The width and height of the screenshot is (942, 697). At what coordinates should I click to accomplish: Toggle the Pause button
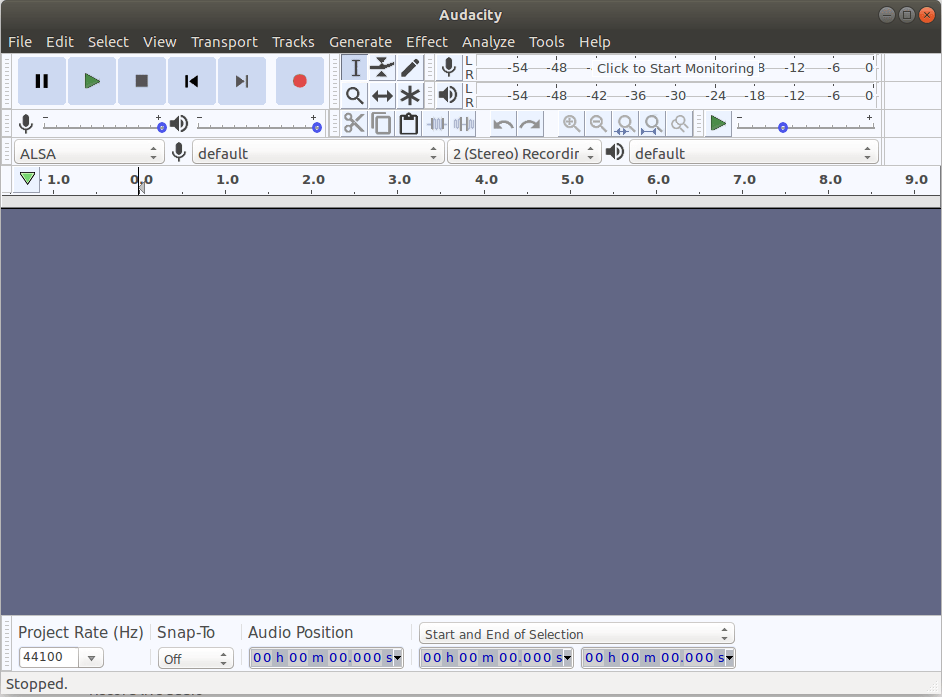tap(42, 81)
